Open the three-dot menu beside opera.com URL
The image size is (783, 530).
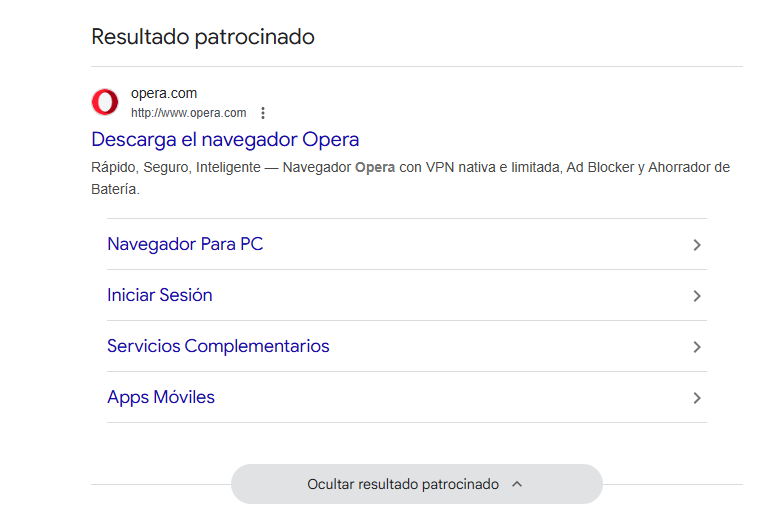pyautogui.click(x=263, y=113)
